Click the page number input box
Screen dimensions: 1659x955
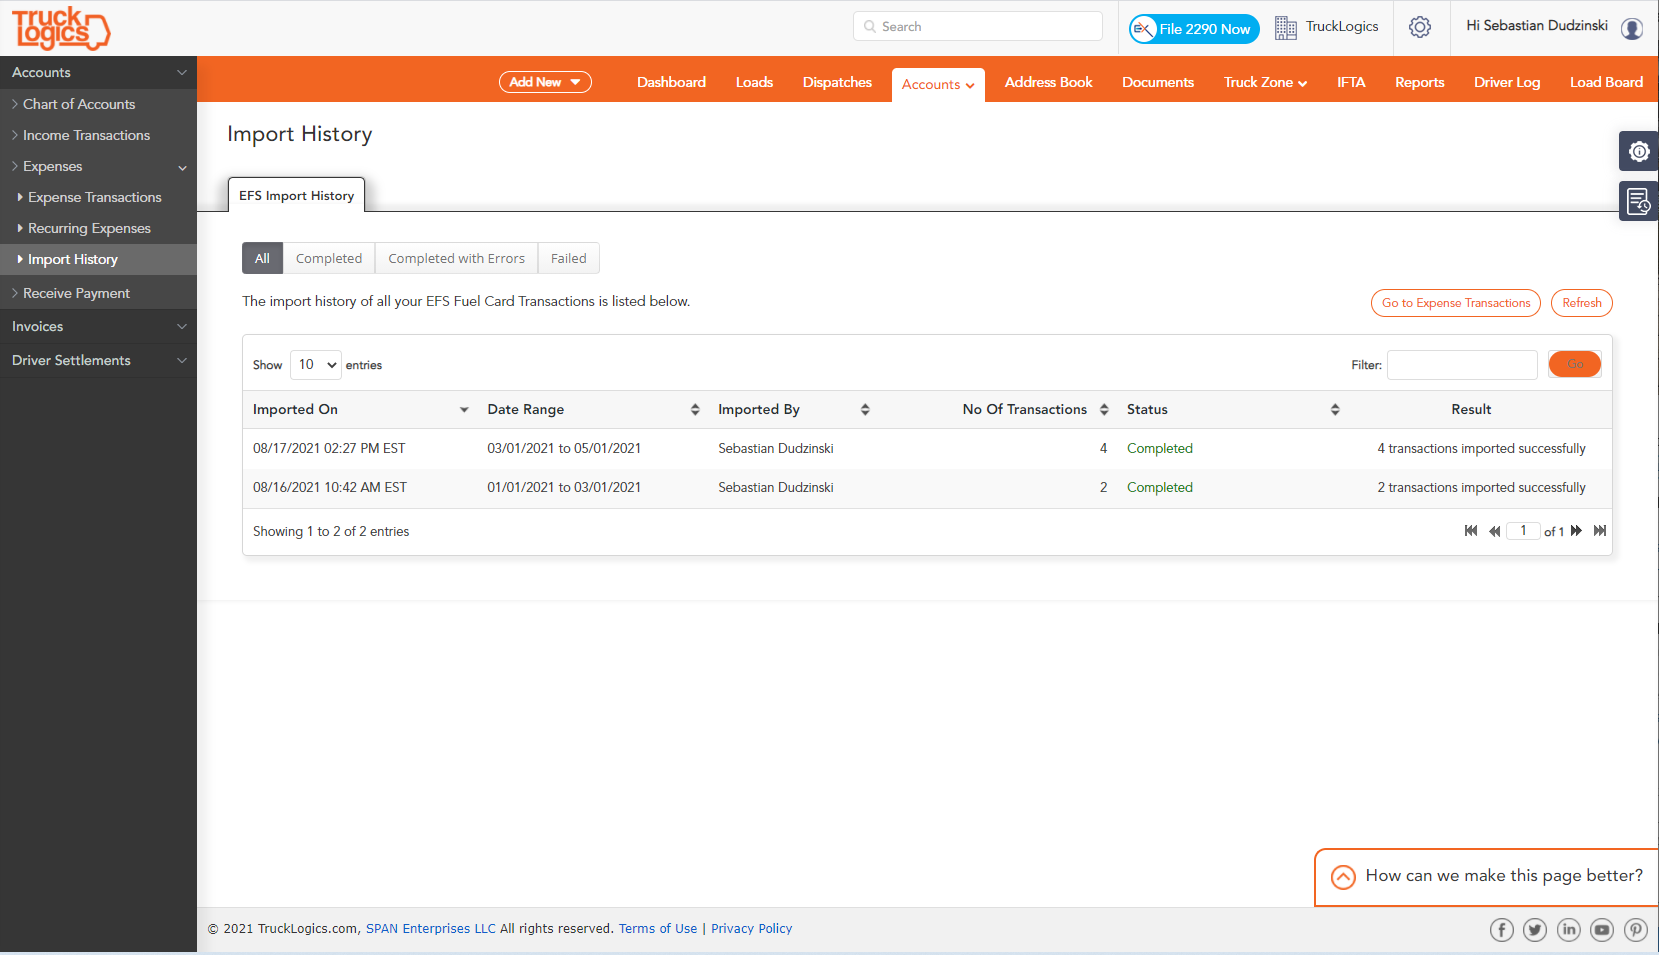1523,531
